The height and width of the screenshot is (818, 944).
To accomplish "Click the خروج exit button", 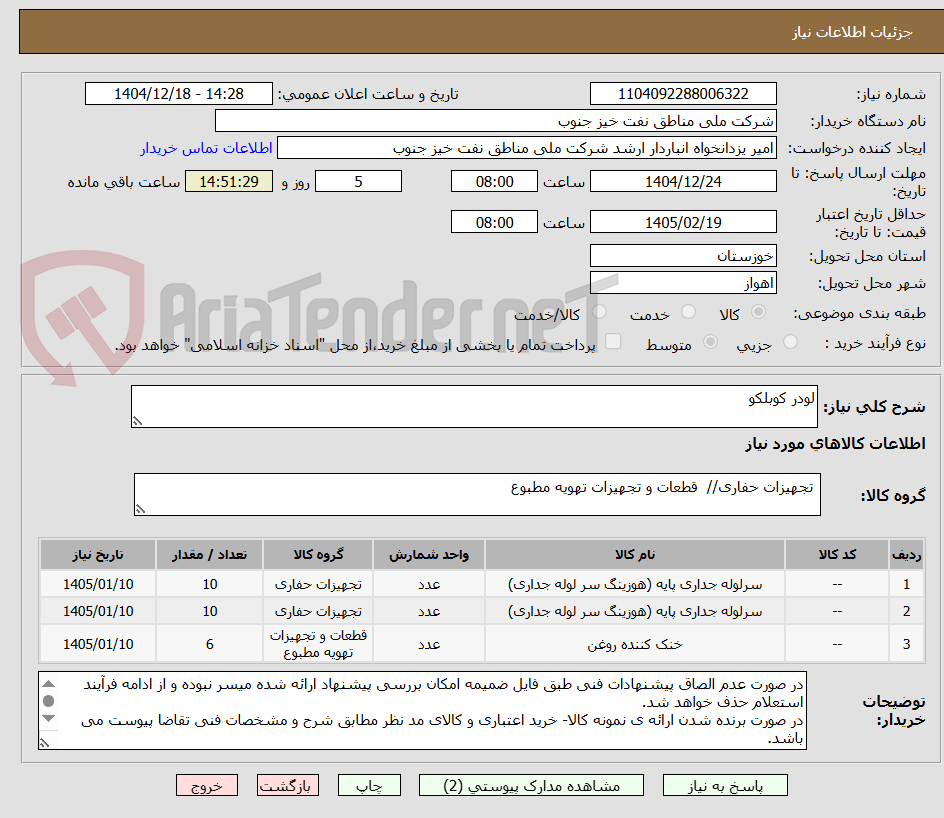I will tap(206, 785).
